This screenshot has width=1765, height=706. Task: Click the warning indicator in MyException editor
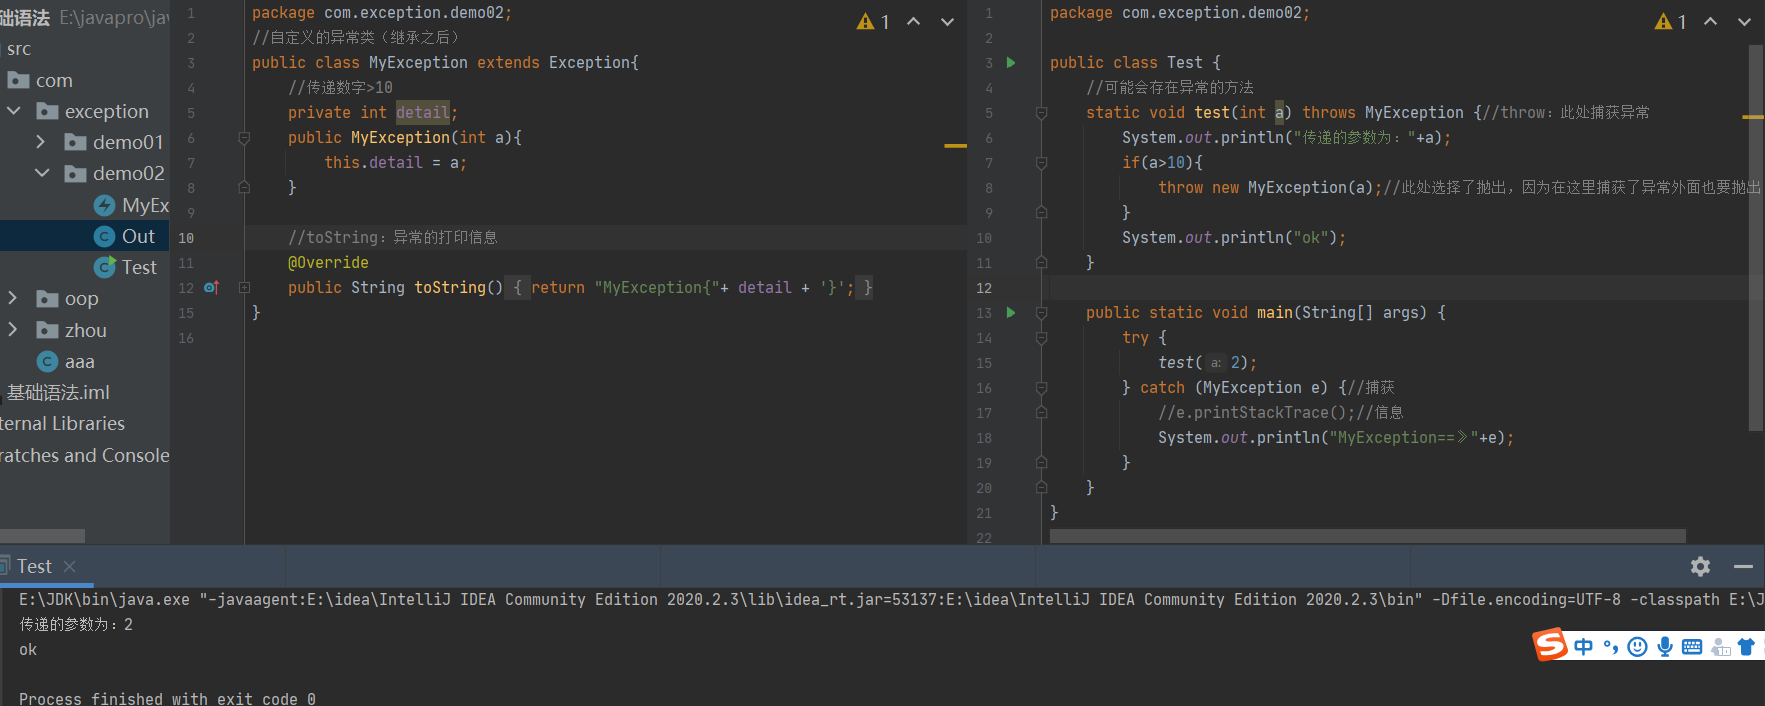(x=873, y=22)
